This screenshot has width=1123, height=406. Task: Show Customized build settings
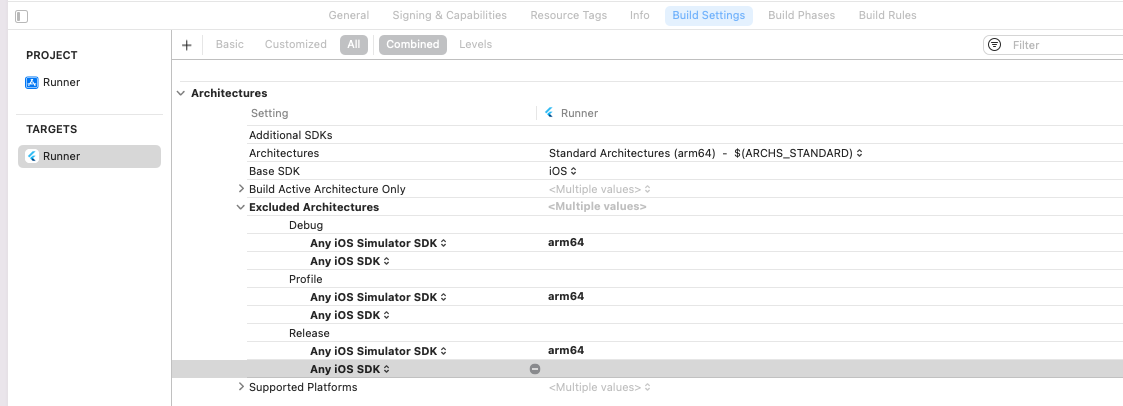295,45
